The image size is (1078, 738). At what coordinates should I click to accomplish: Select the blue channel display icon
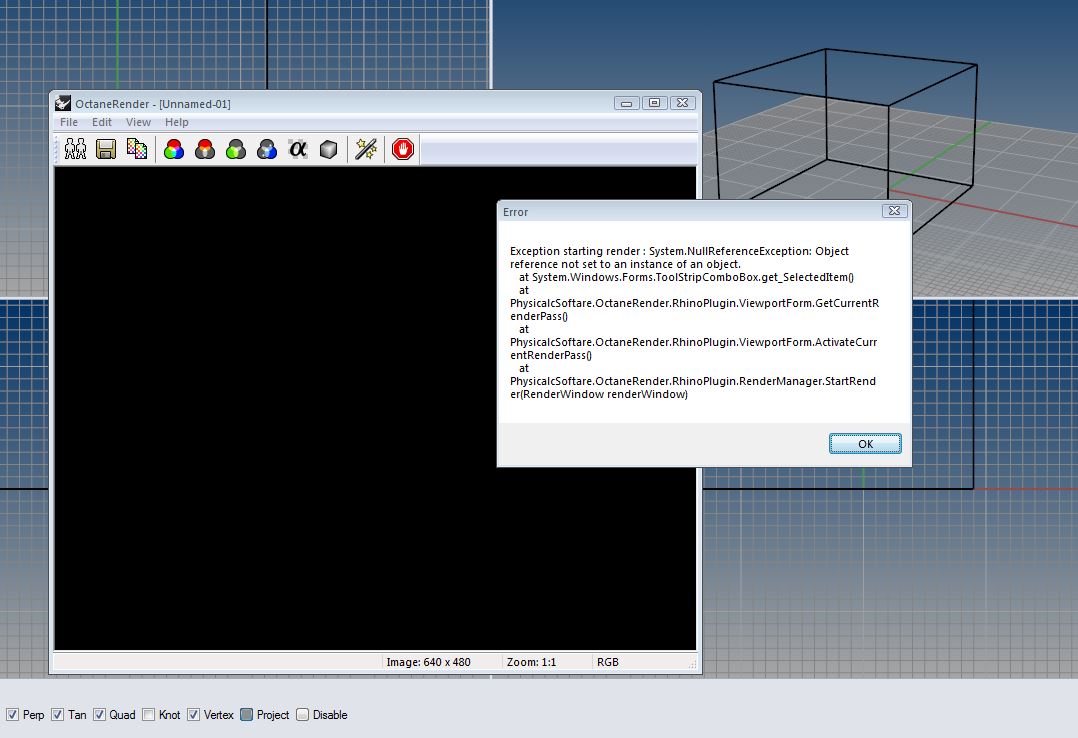(x=267, y=149)
